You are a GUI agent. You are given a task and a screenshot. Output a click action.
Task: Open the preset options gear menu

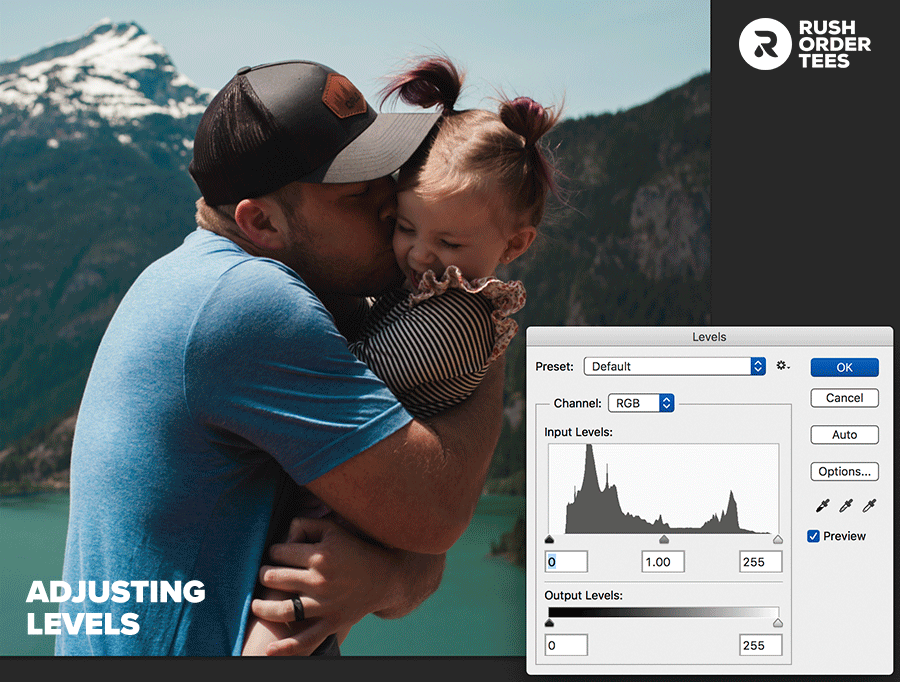pos(781,366)
